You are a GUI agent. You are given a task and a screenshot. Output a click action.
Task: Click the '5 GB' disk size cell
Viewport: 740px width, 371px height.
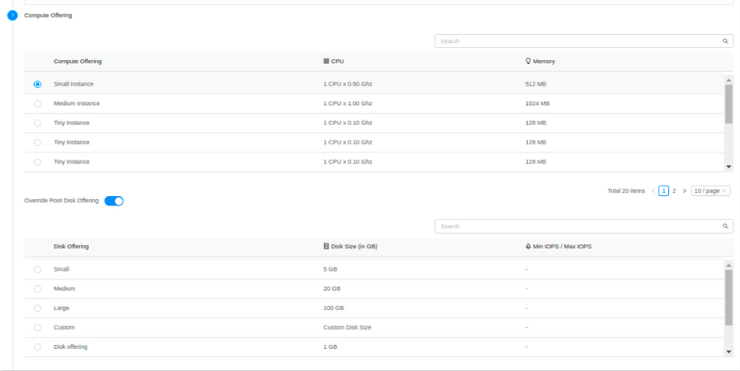(330, 269)
